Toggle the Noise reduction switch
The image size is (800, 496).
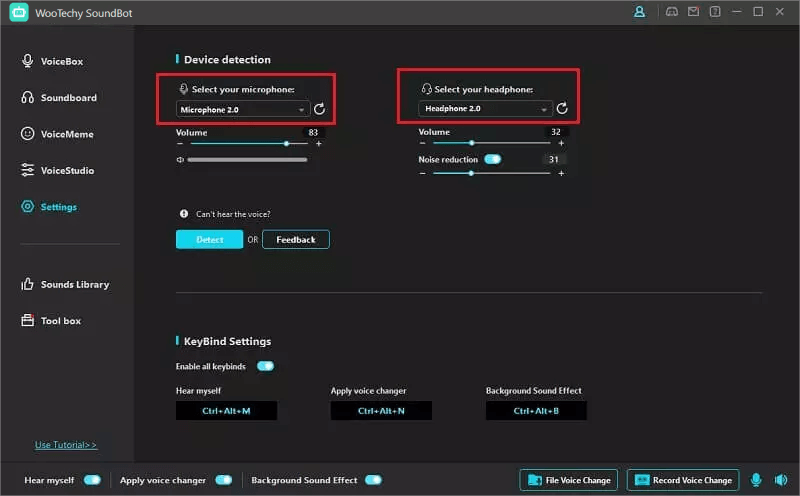click(492, 159)
